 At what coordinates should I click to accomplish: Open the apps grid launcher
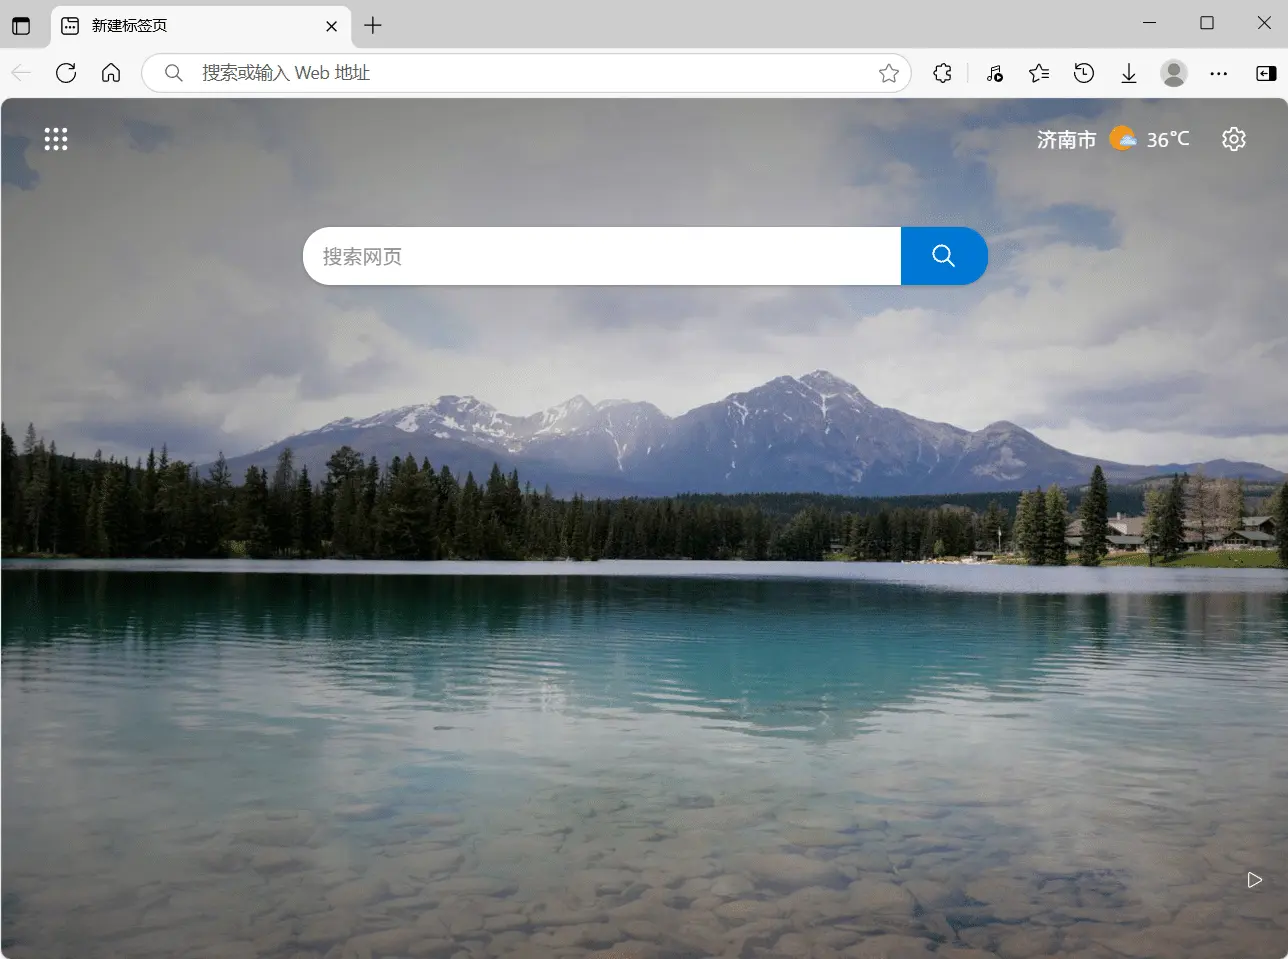click(56, 139)
